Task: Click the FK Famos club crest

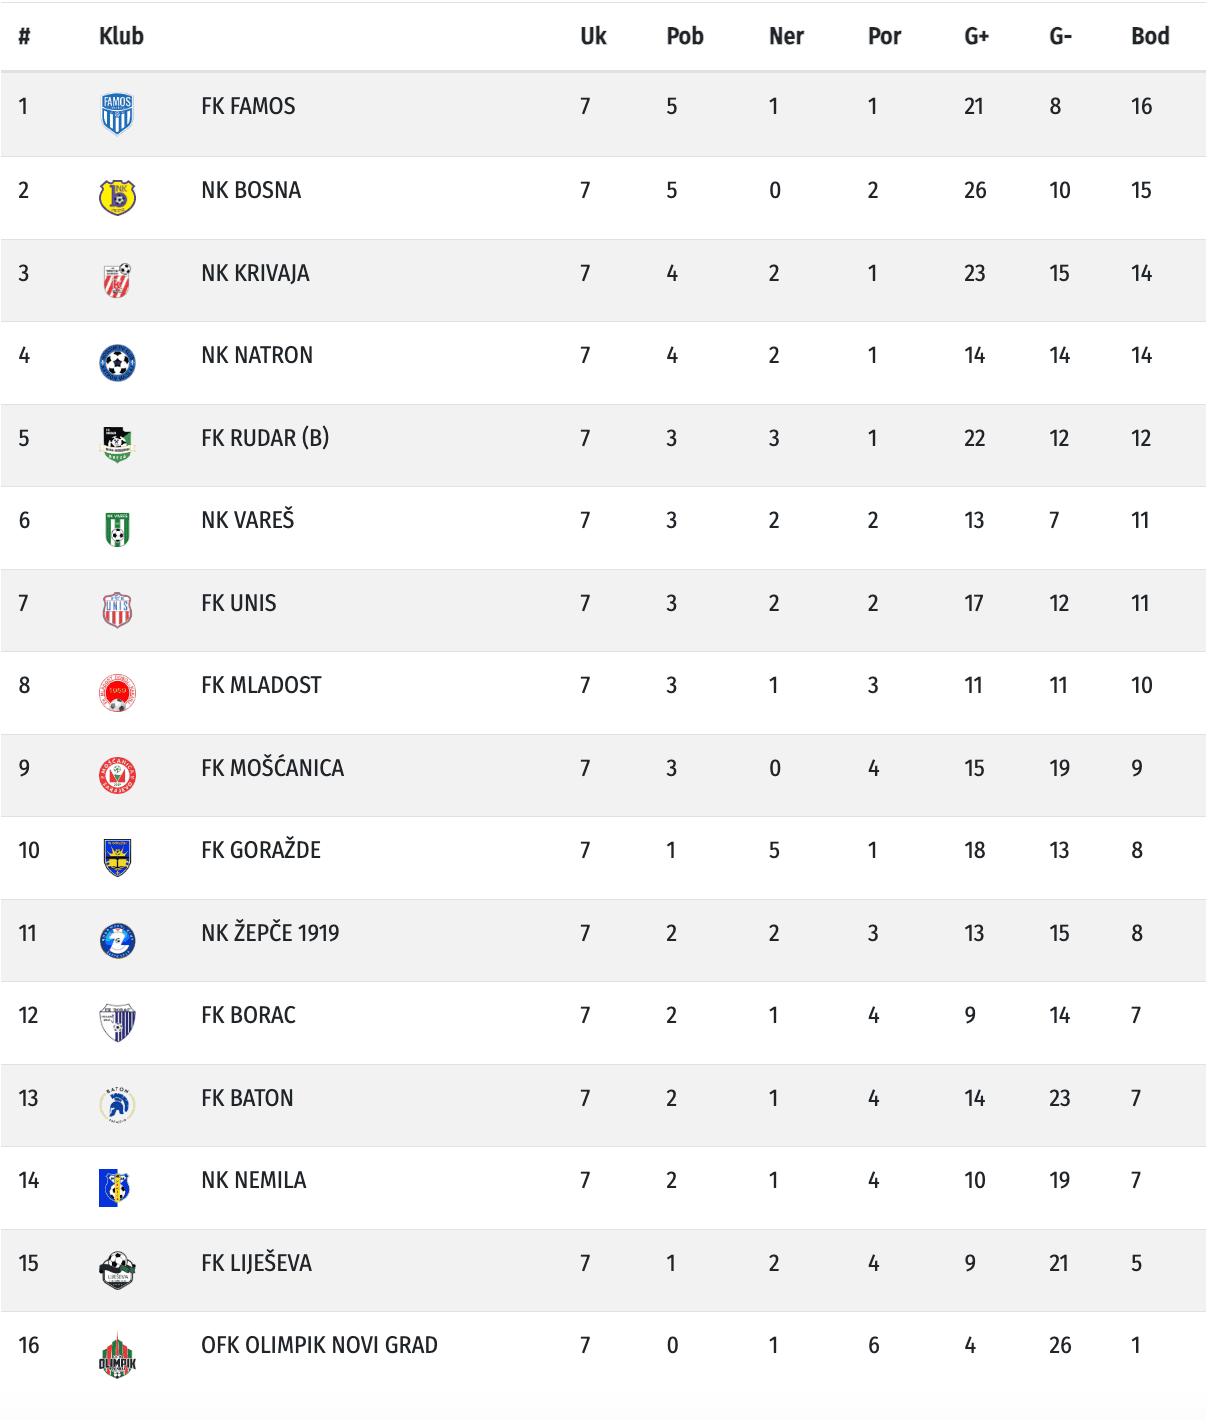Action: click(117, 113)
